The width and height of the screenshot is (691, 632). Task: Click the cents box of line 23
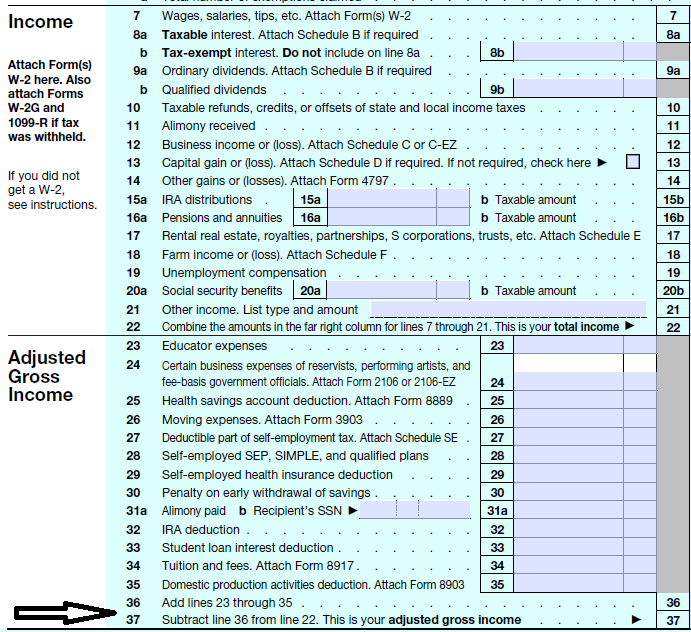[640, 345]
